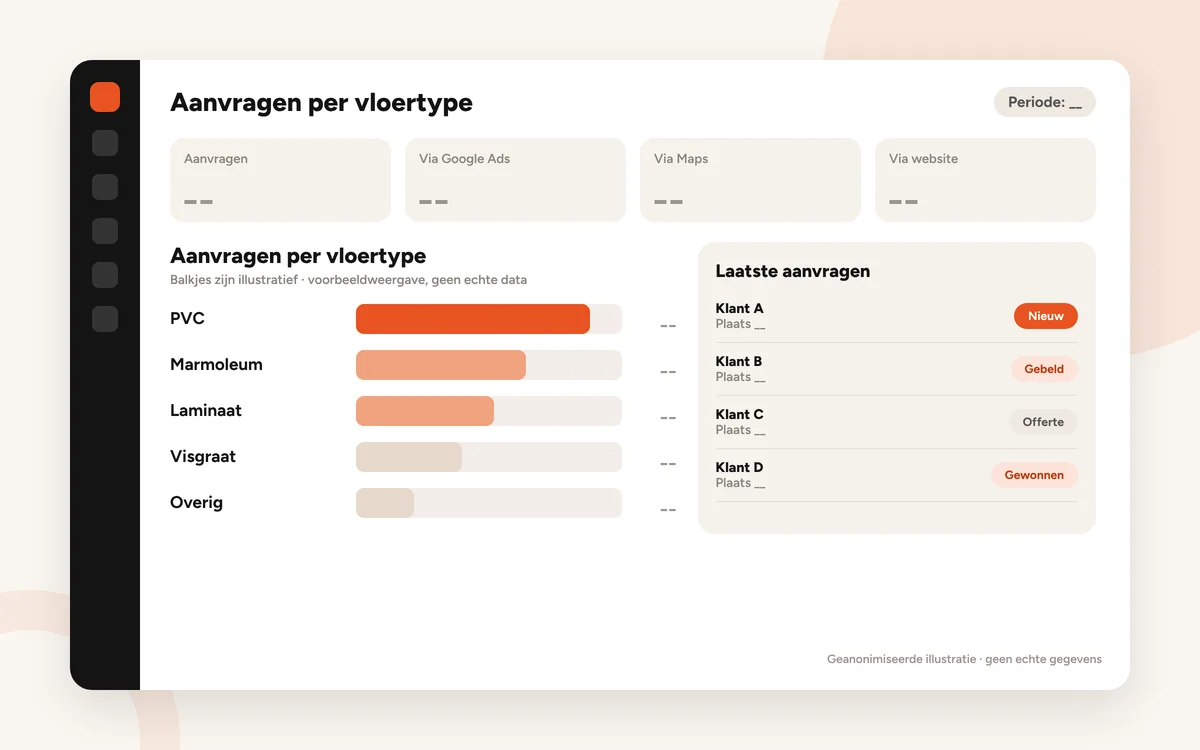Image resolution: width=1200 pixels, height=750 pixels.
Task: Open the Klant D entry
Action: pos(897,475)
